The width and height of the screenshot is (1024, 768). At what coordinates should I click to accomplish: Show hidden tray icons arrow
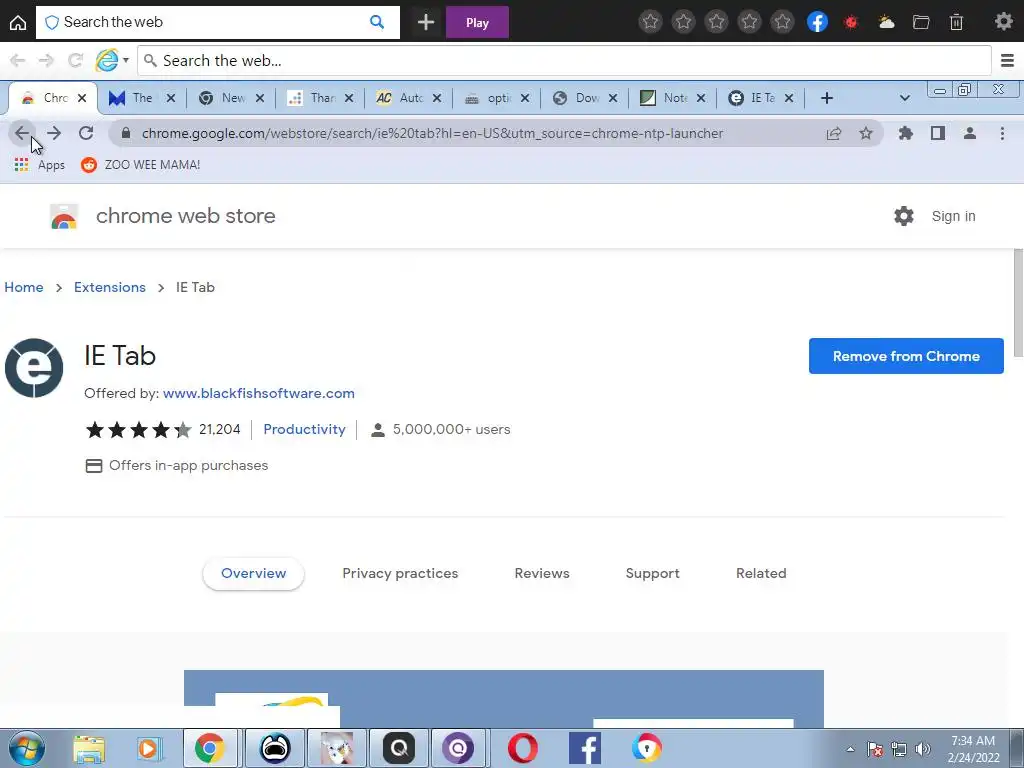click(850, 749)
